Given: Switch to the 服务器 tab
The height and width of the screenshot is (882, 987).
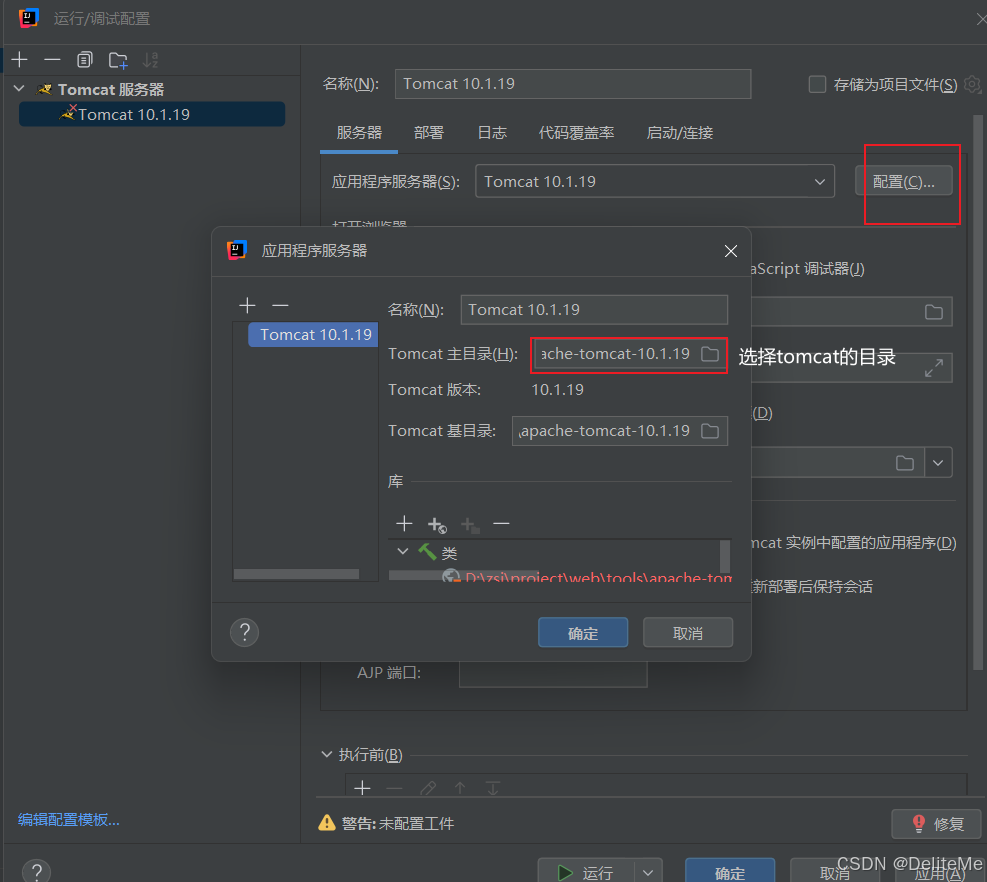Looking at the screenshot, I should pos(359,133).
